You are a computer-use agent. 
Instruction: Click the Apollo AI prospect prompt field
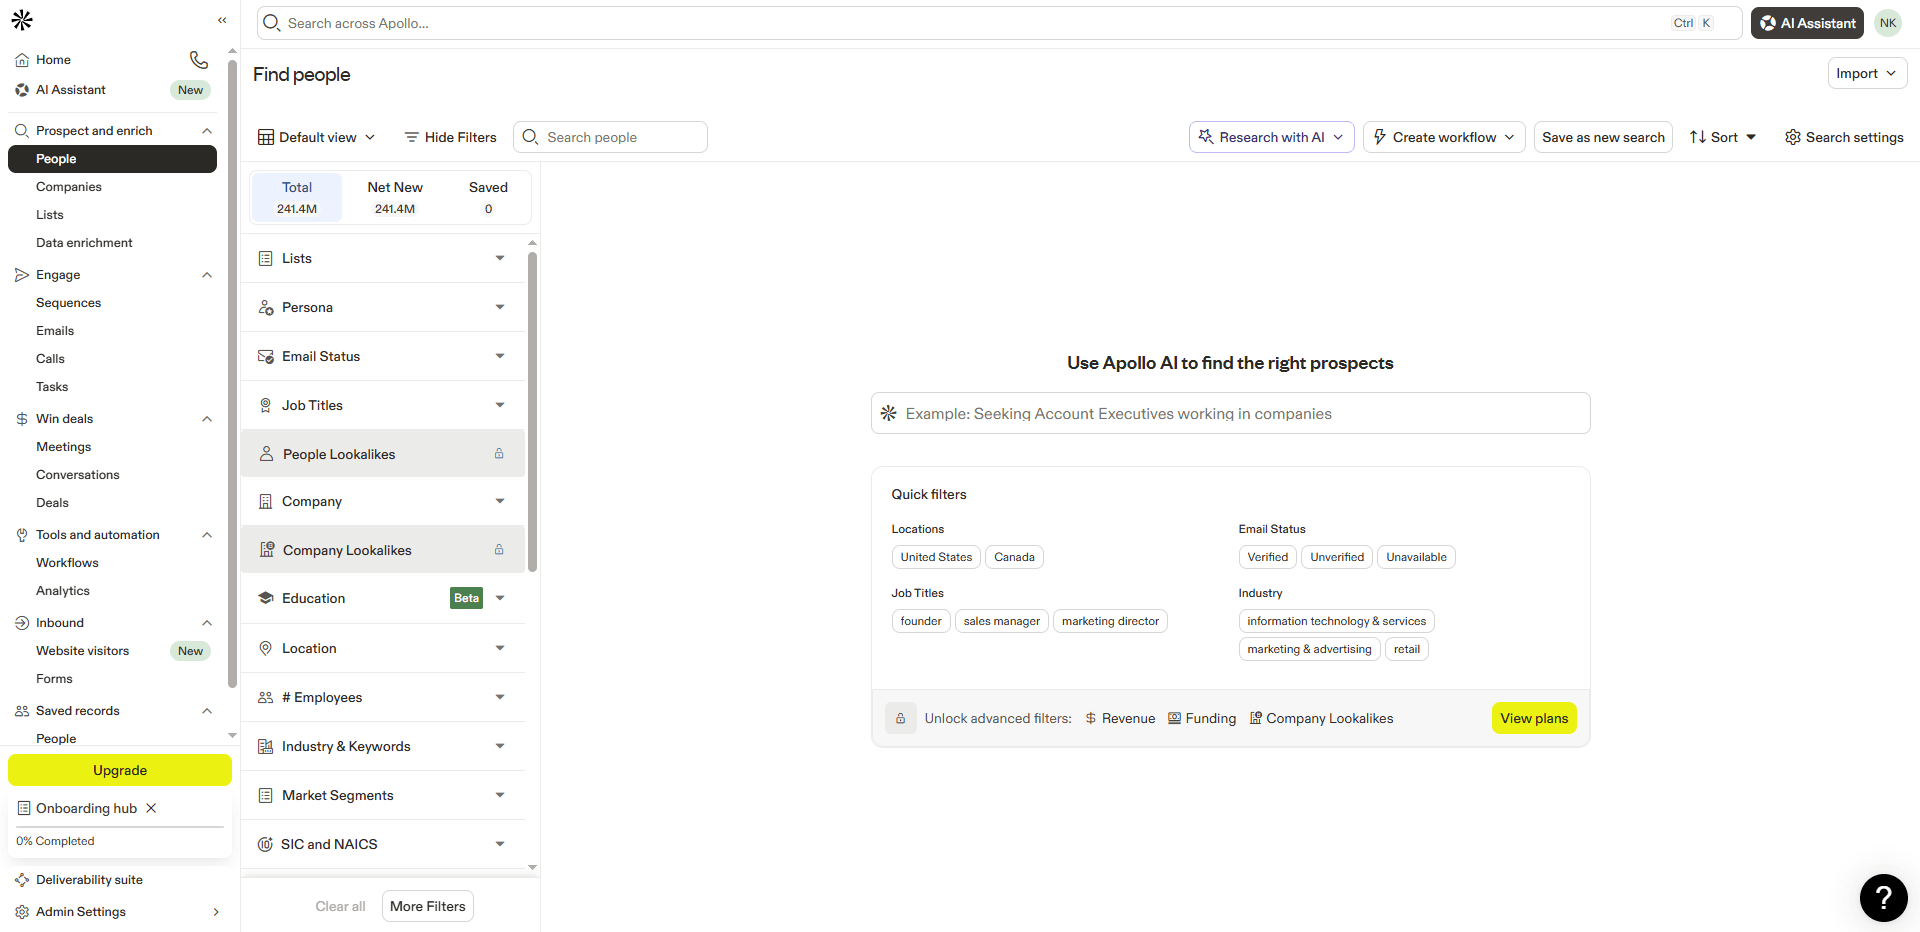1230,413
